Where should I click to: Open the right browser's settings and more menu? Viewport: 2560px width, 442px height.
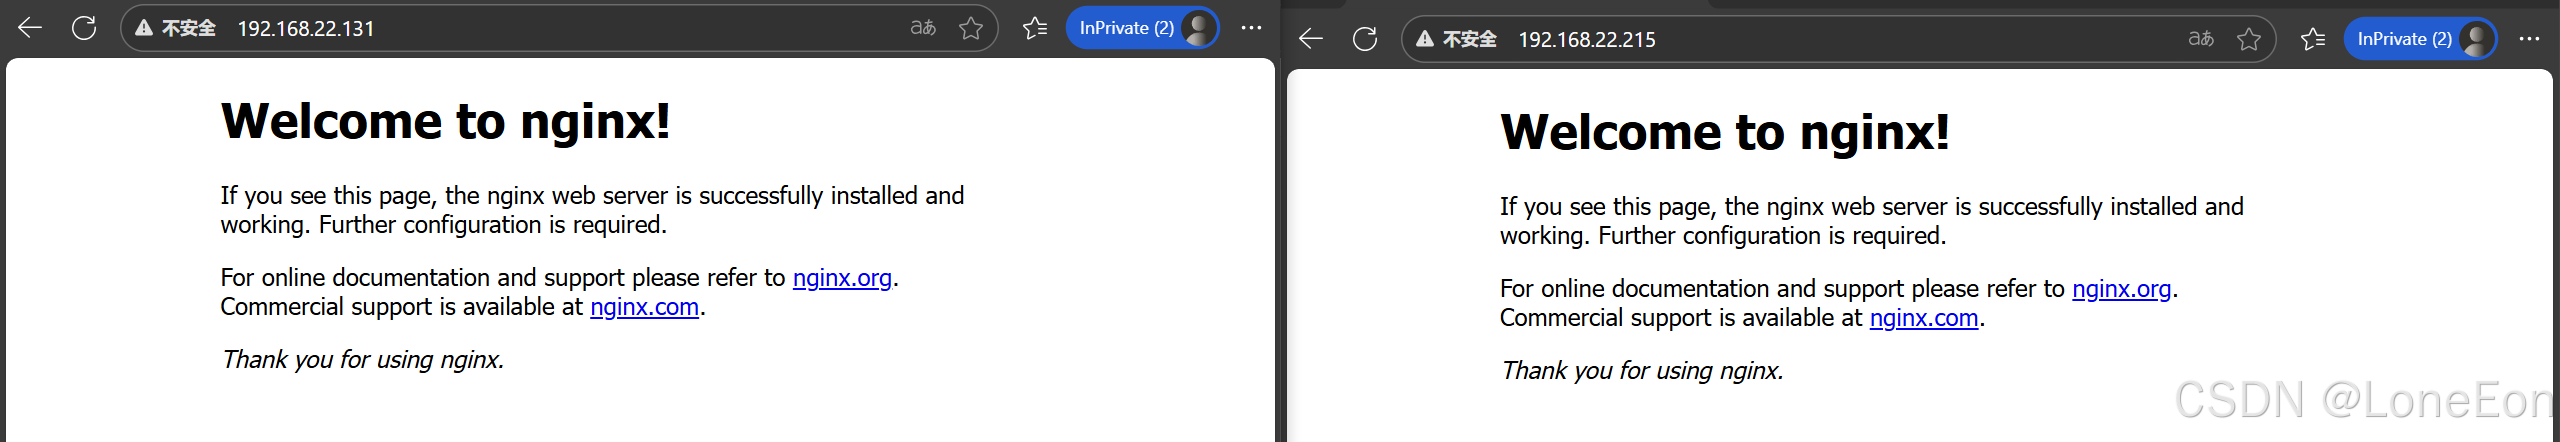tap(2529, 39)
